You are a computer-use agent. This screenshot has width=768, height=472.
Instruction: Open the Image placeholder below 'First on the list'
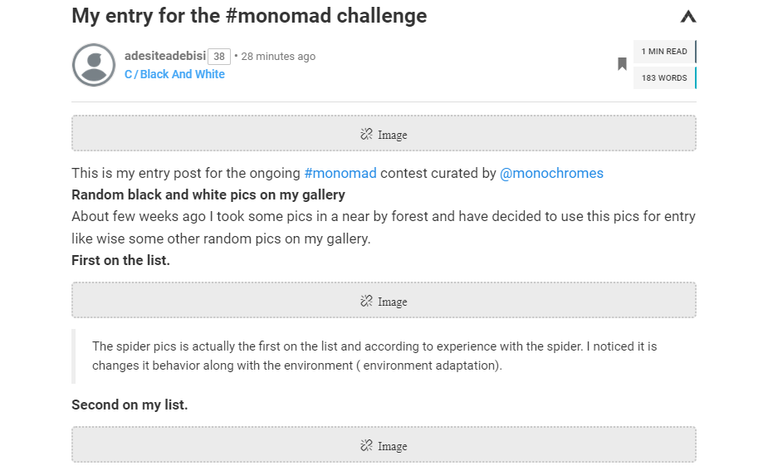point(384,300)
